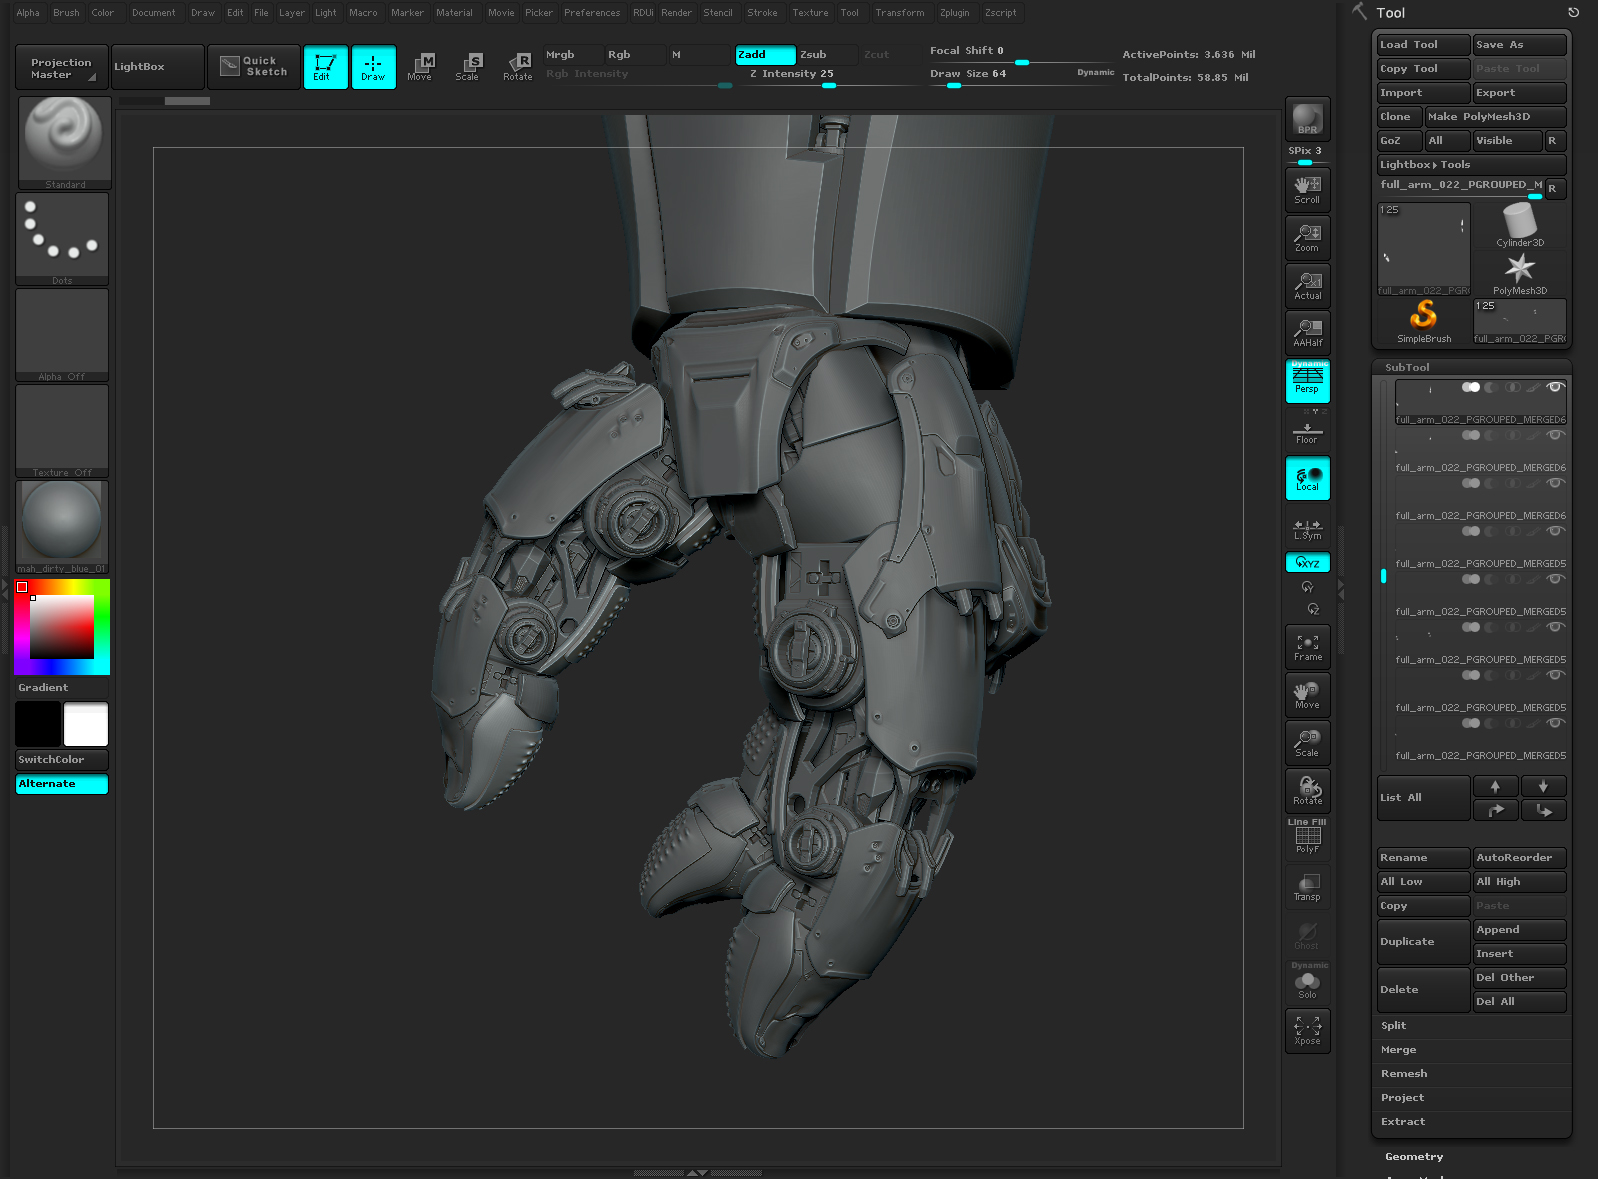1598x1179 pixels.
Task: Select the Cylinder3D tool thumbnail
Action: (x=1520, y=225)
